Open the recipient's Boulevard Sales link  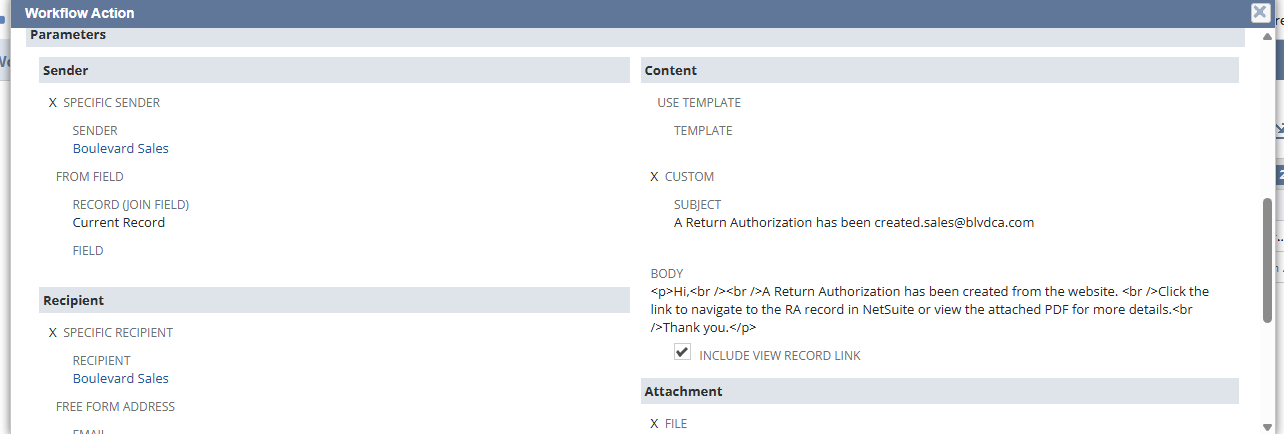pyautogui.click(x=120, y=378)
